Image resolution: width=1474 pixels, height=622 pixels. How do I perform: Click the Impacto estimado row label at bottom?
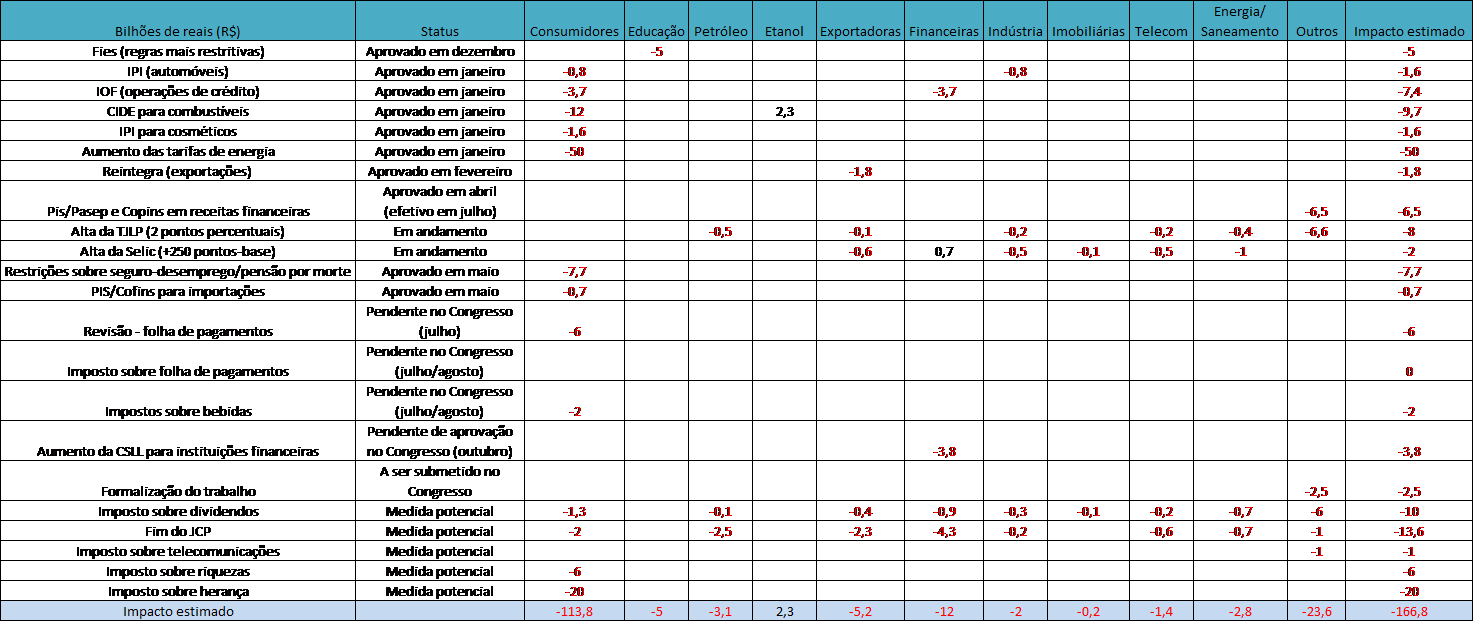click(178, 611)
